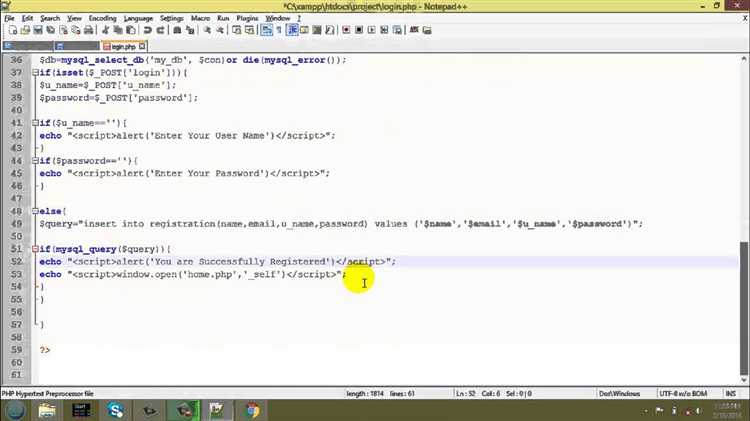
Task: Open the Macro menu
Action: point(200,18)
